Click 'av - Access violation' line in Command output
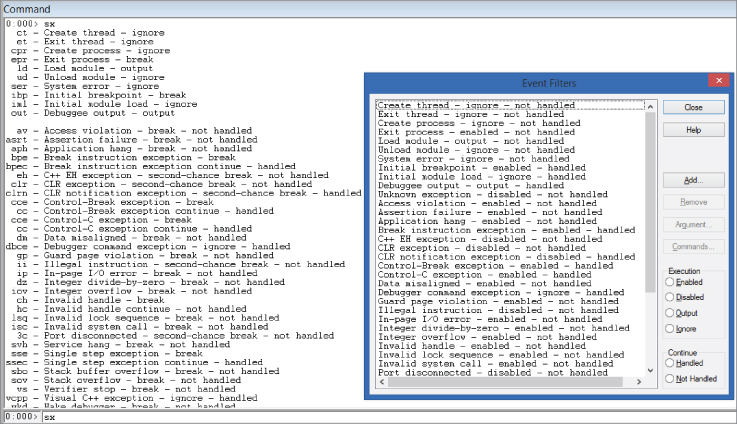 [134, 131]
